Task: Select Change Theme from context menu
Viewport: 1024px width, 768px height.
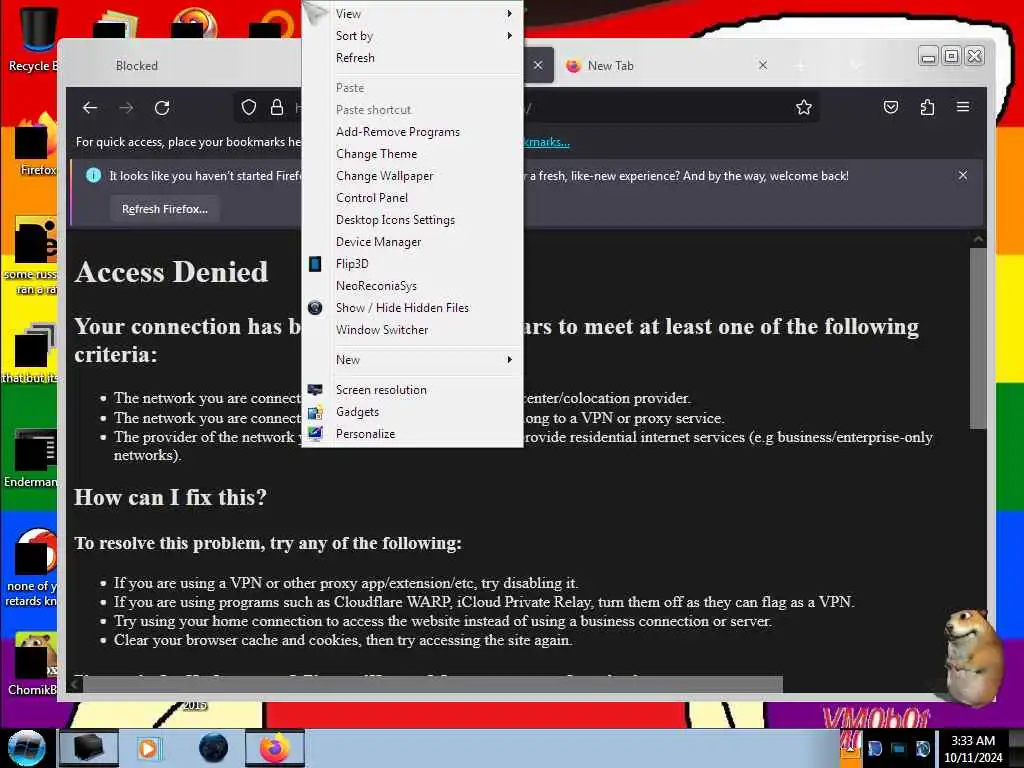Action: (x=413, y=154)
